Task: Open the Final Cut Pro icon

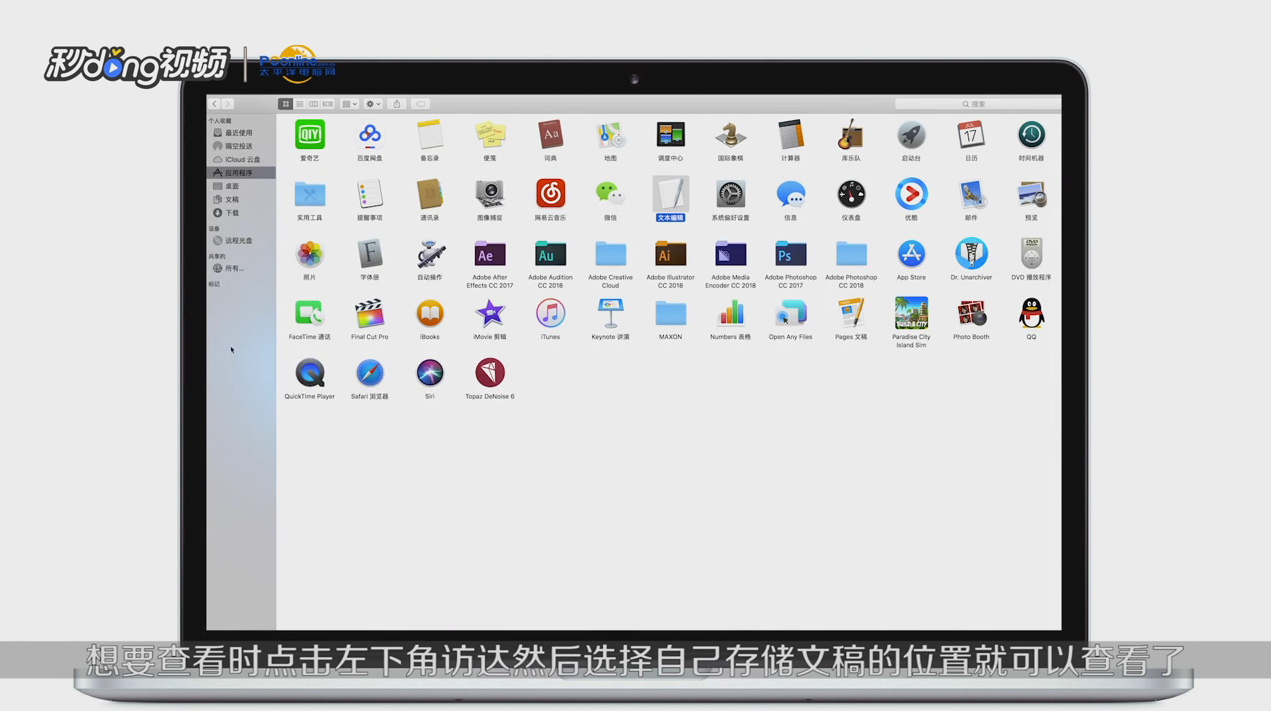Action: (x=370, y=313)
